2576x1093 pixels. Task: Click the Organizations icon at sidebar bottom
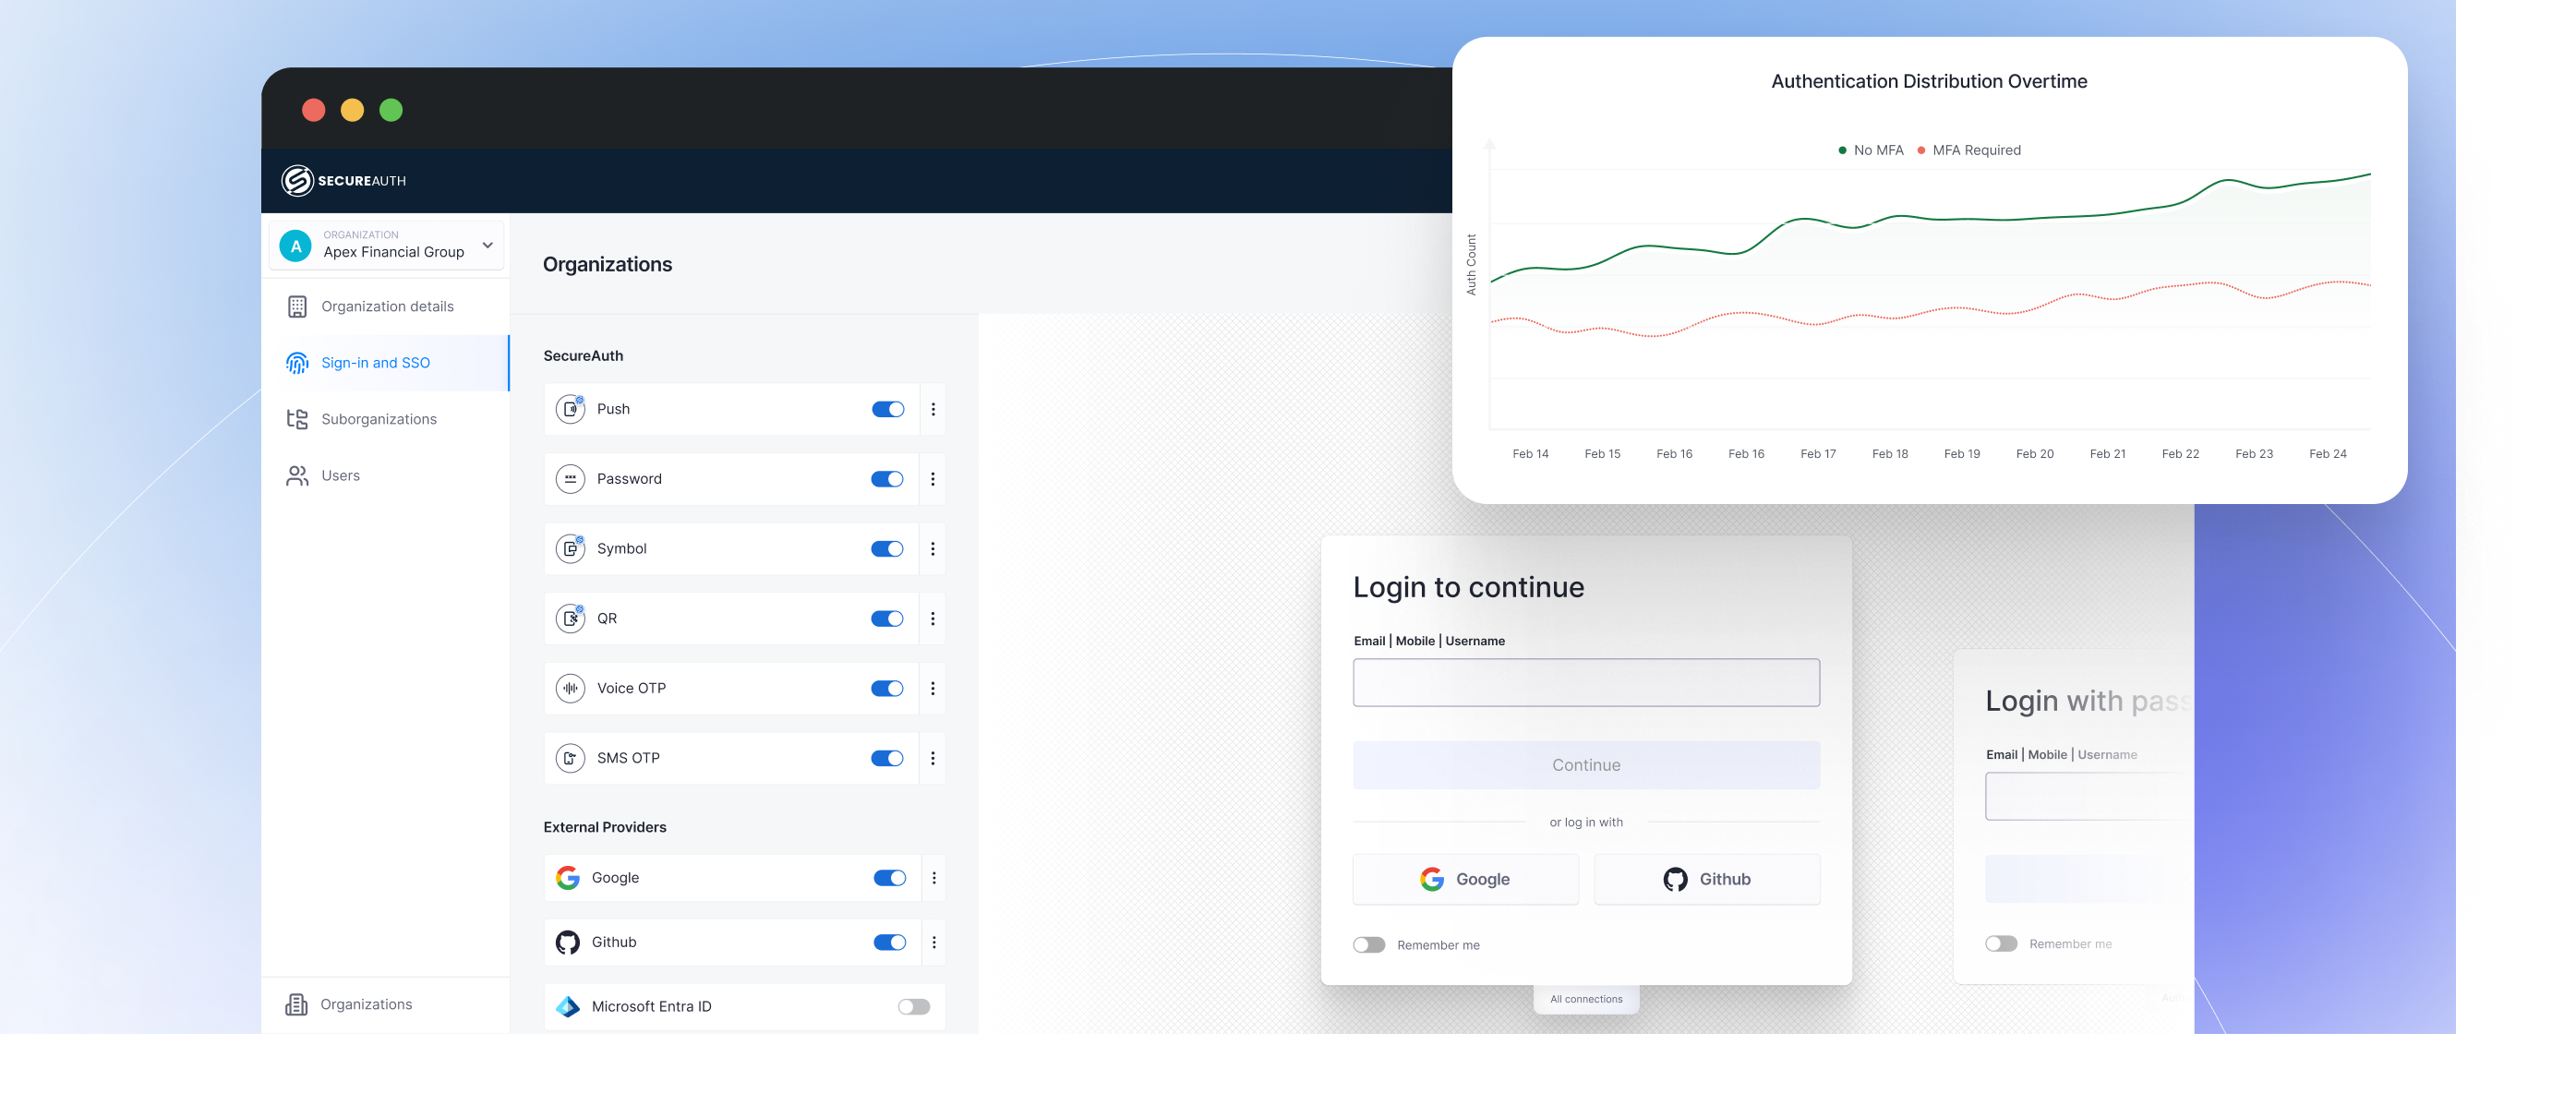[297, 1004]
